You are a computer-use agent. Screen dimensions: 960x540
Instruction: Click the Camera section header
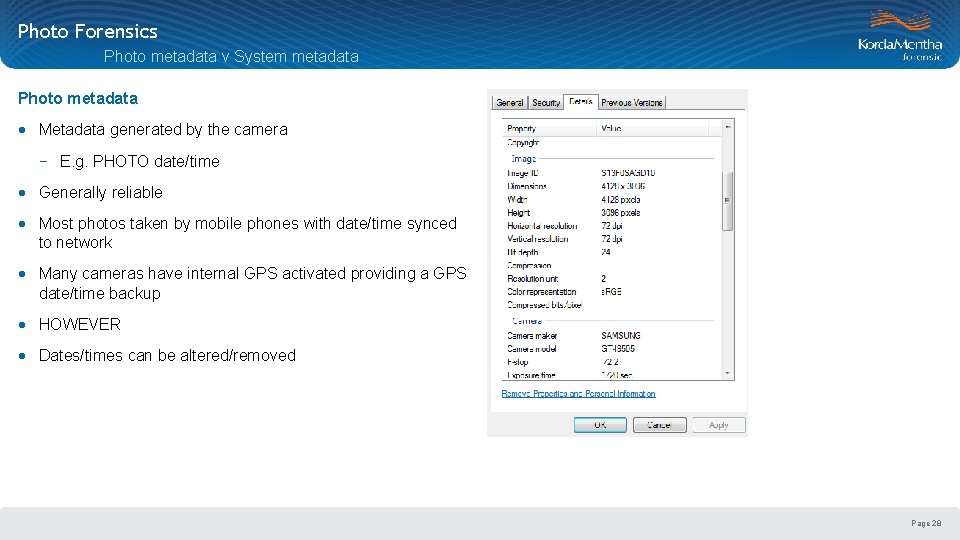coord(527,321)
